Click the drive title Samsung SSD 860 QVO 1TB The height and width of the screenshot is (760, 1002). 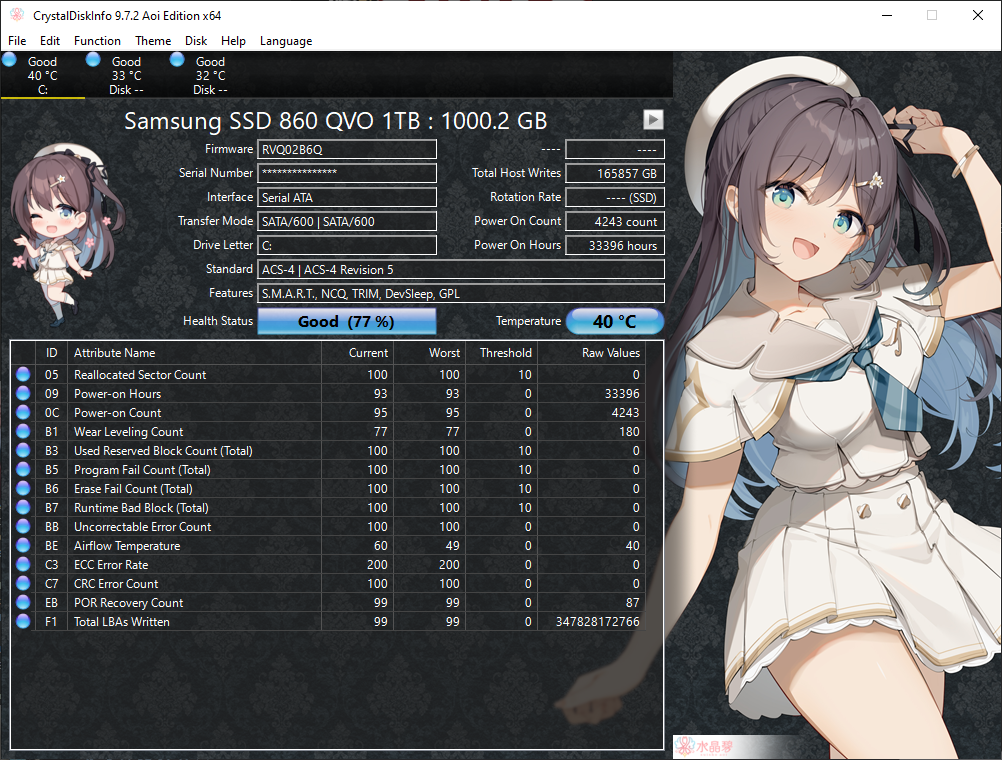point(335,121)
